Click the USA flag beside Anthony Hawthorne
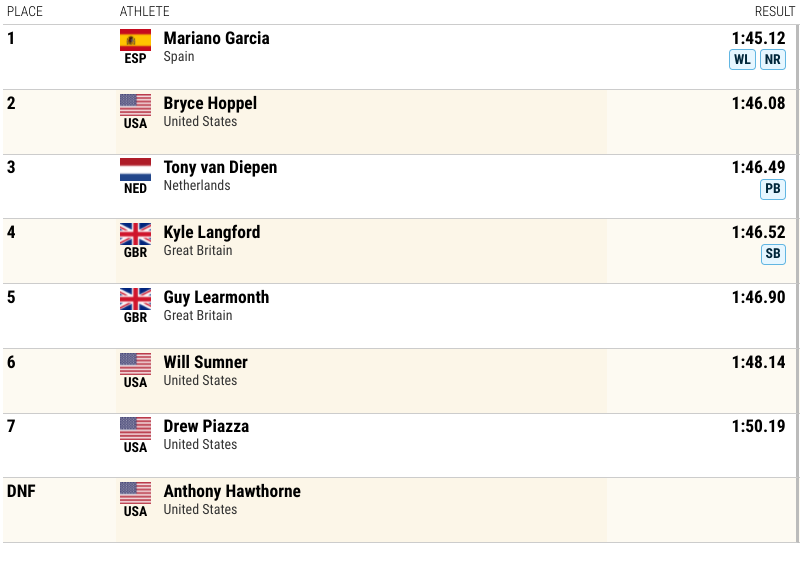This screenshot has width=800, height=561. click(x=135, y=493)
